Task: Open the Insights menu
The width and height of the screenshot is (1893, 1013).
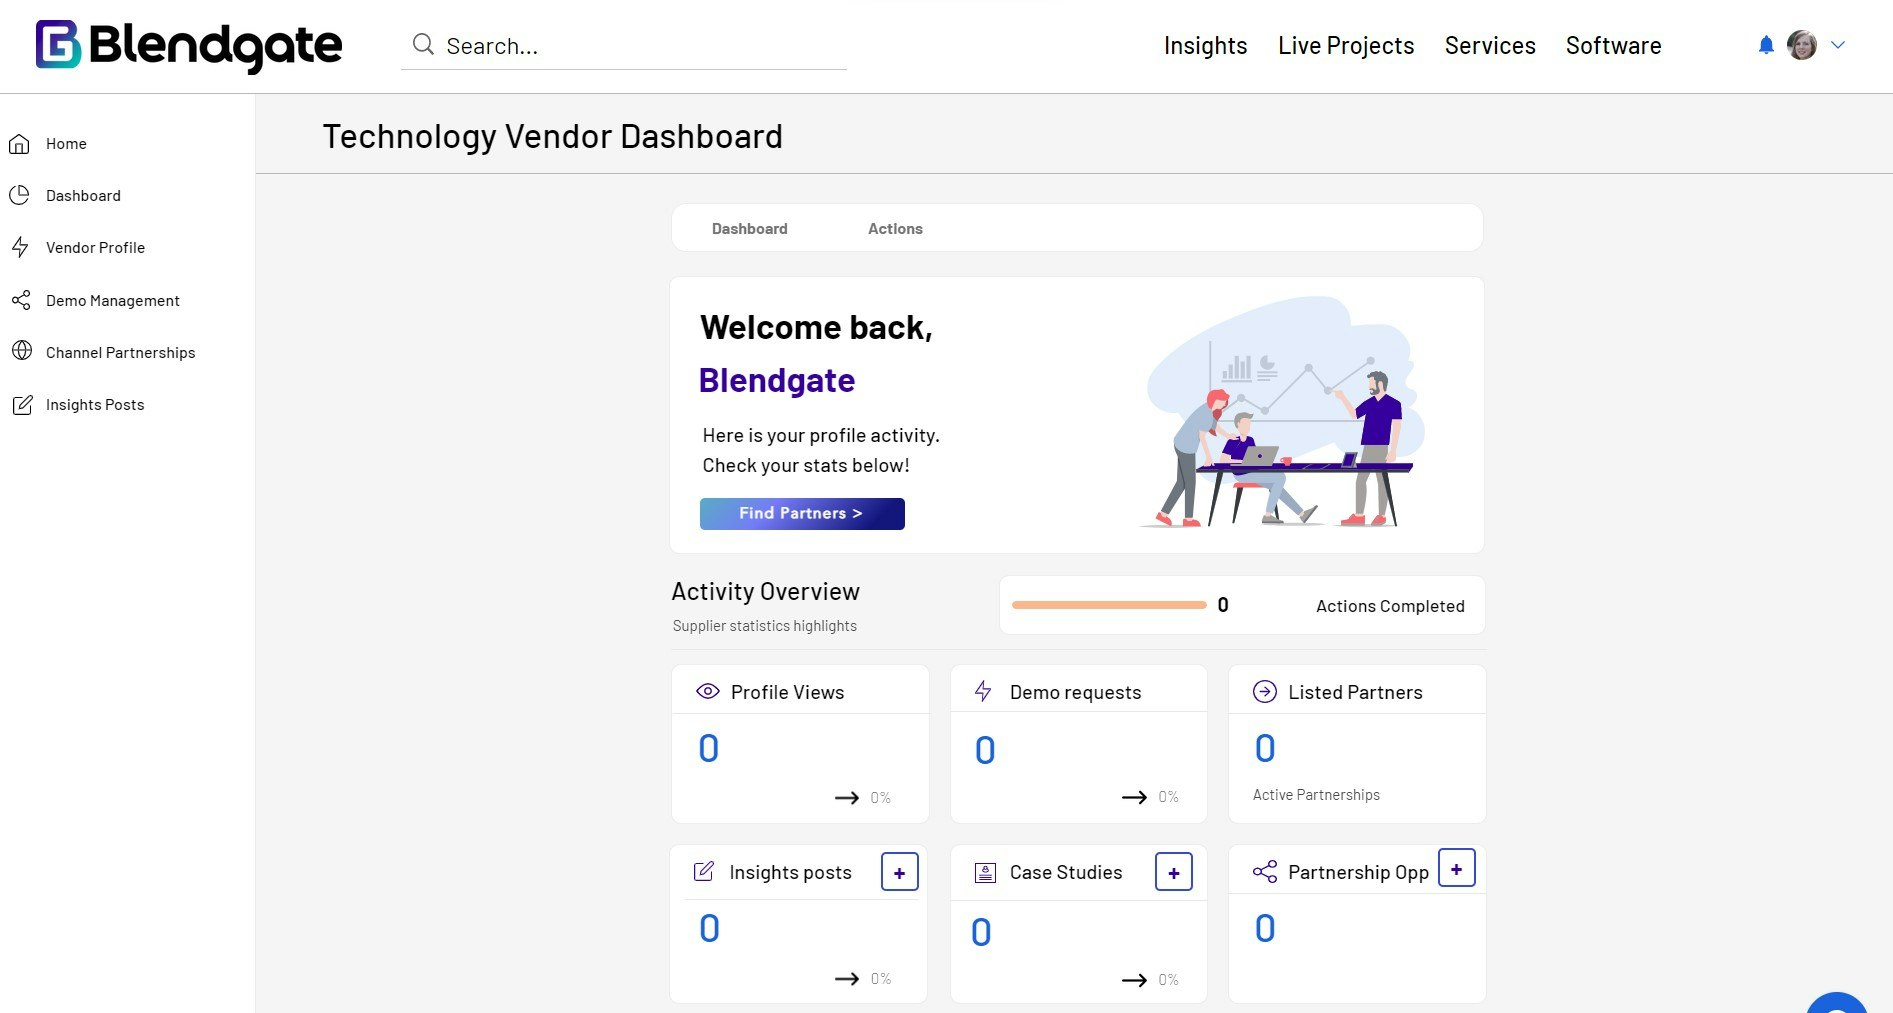Action: pos(1205,46)
